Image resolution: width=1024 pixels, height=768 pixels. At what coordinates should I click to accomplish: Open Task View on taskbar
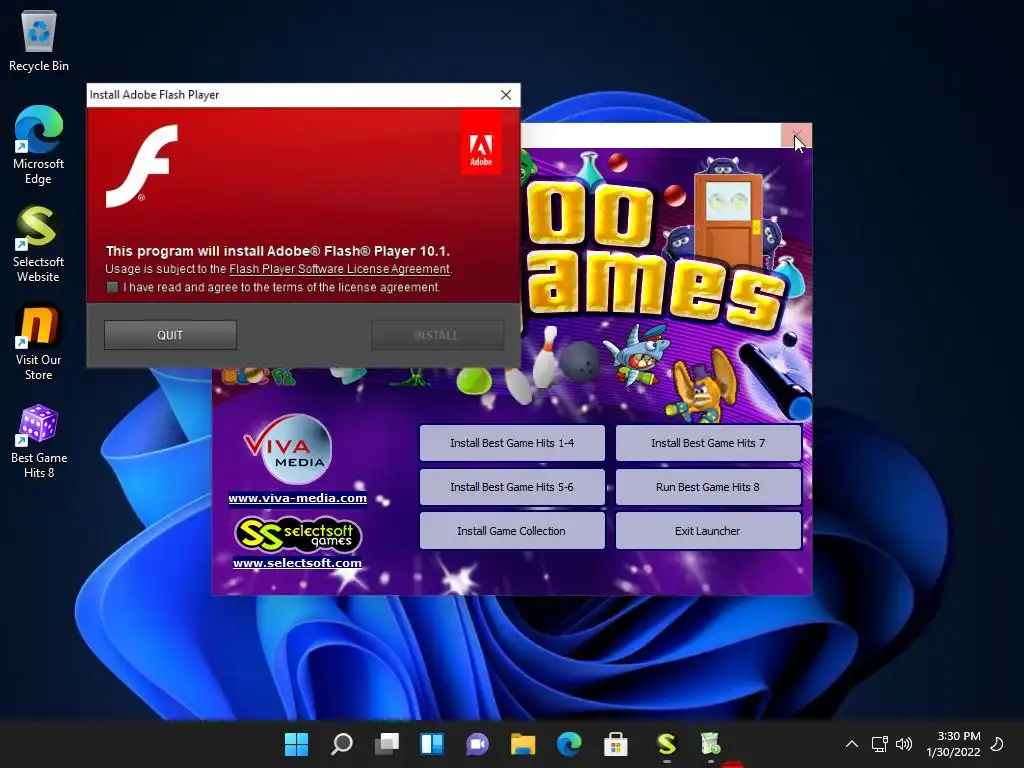coord(387,744)
